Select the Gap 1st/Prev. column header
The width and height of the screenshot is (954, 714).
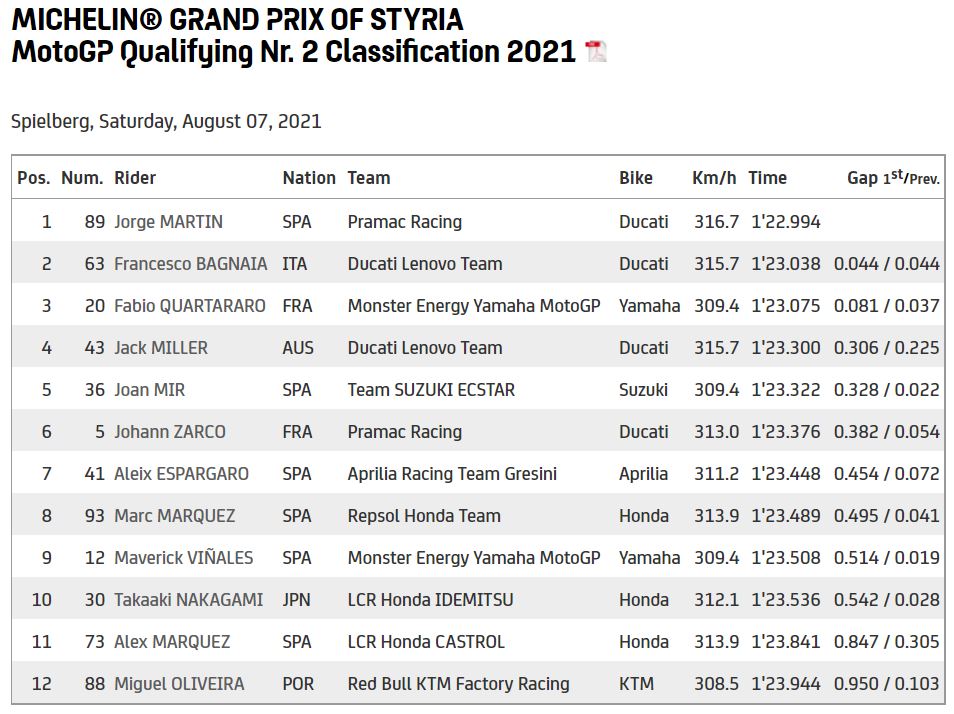pyautogui.click(x=893, y=178)
